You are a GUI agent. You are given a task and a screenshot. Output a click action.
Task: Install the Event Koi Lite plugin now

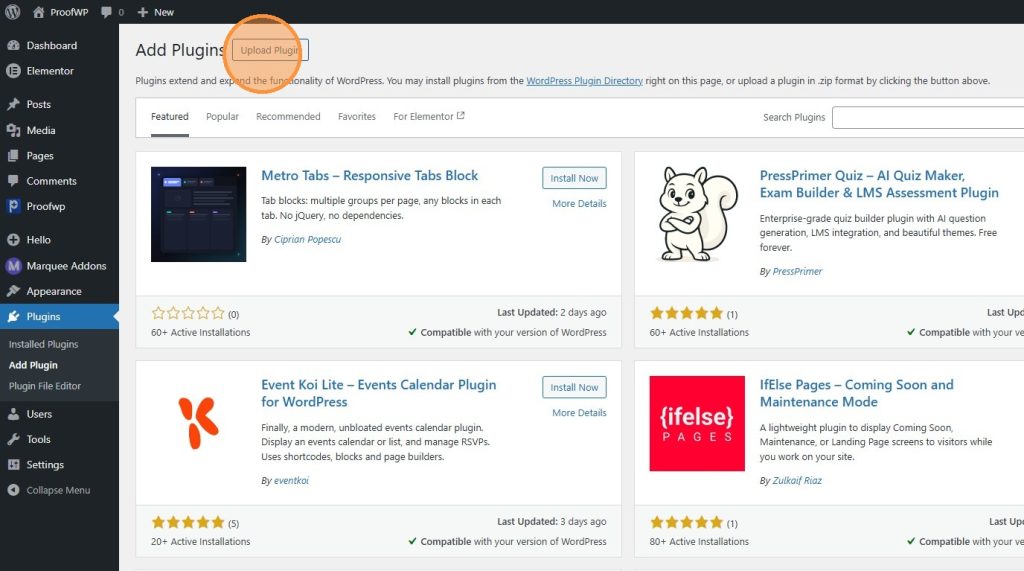[x=574, y=387]
